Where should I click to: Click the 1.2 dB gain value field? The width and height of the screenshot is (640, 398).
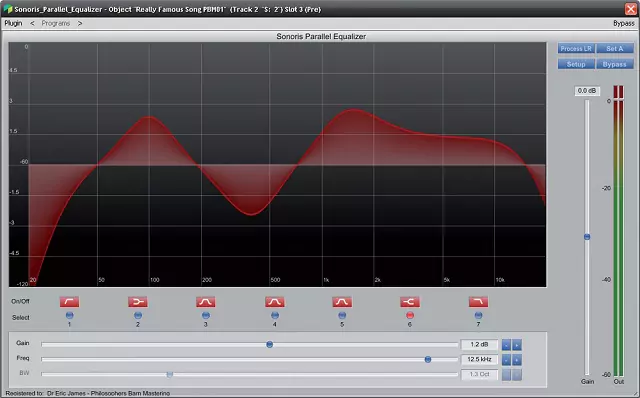(x=479, y=345)
